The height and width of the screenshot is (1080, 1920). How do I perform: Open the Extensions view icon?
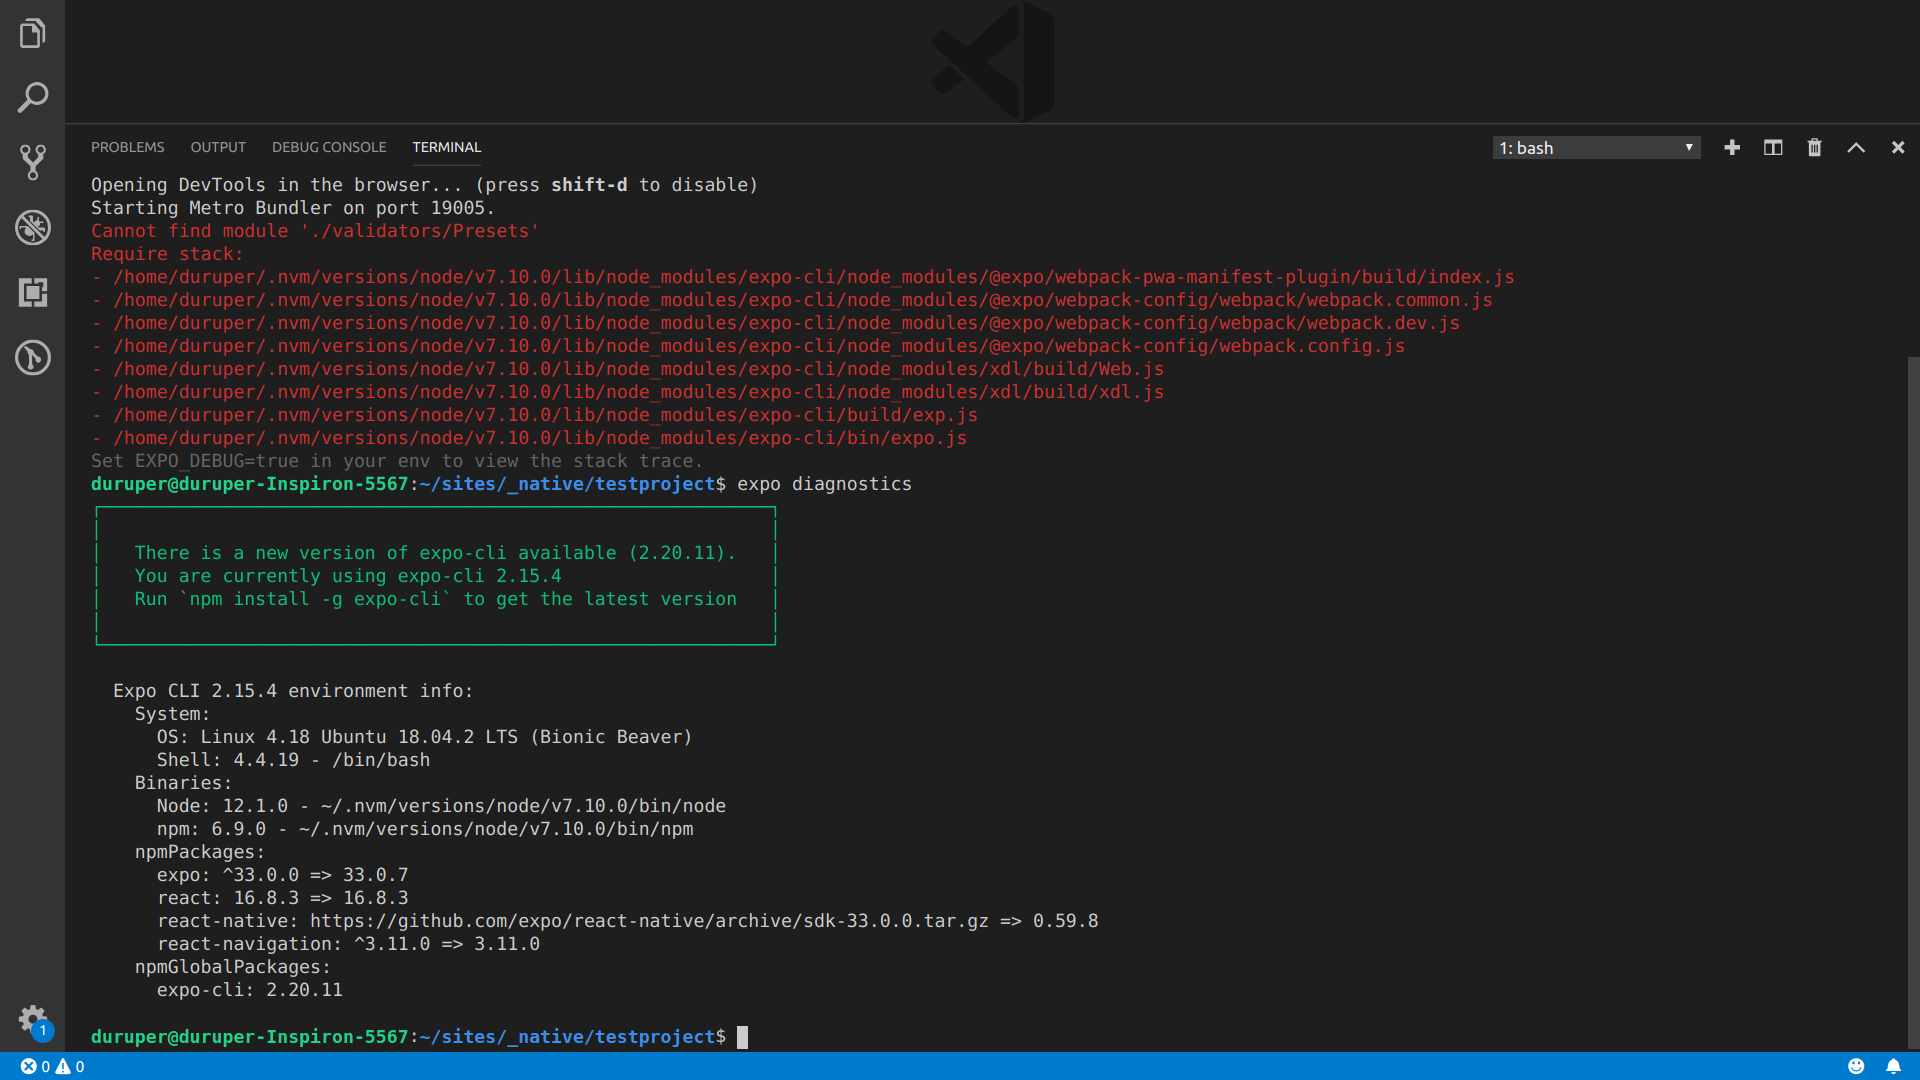32,293
